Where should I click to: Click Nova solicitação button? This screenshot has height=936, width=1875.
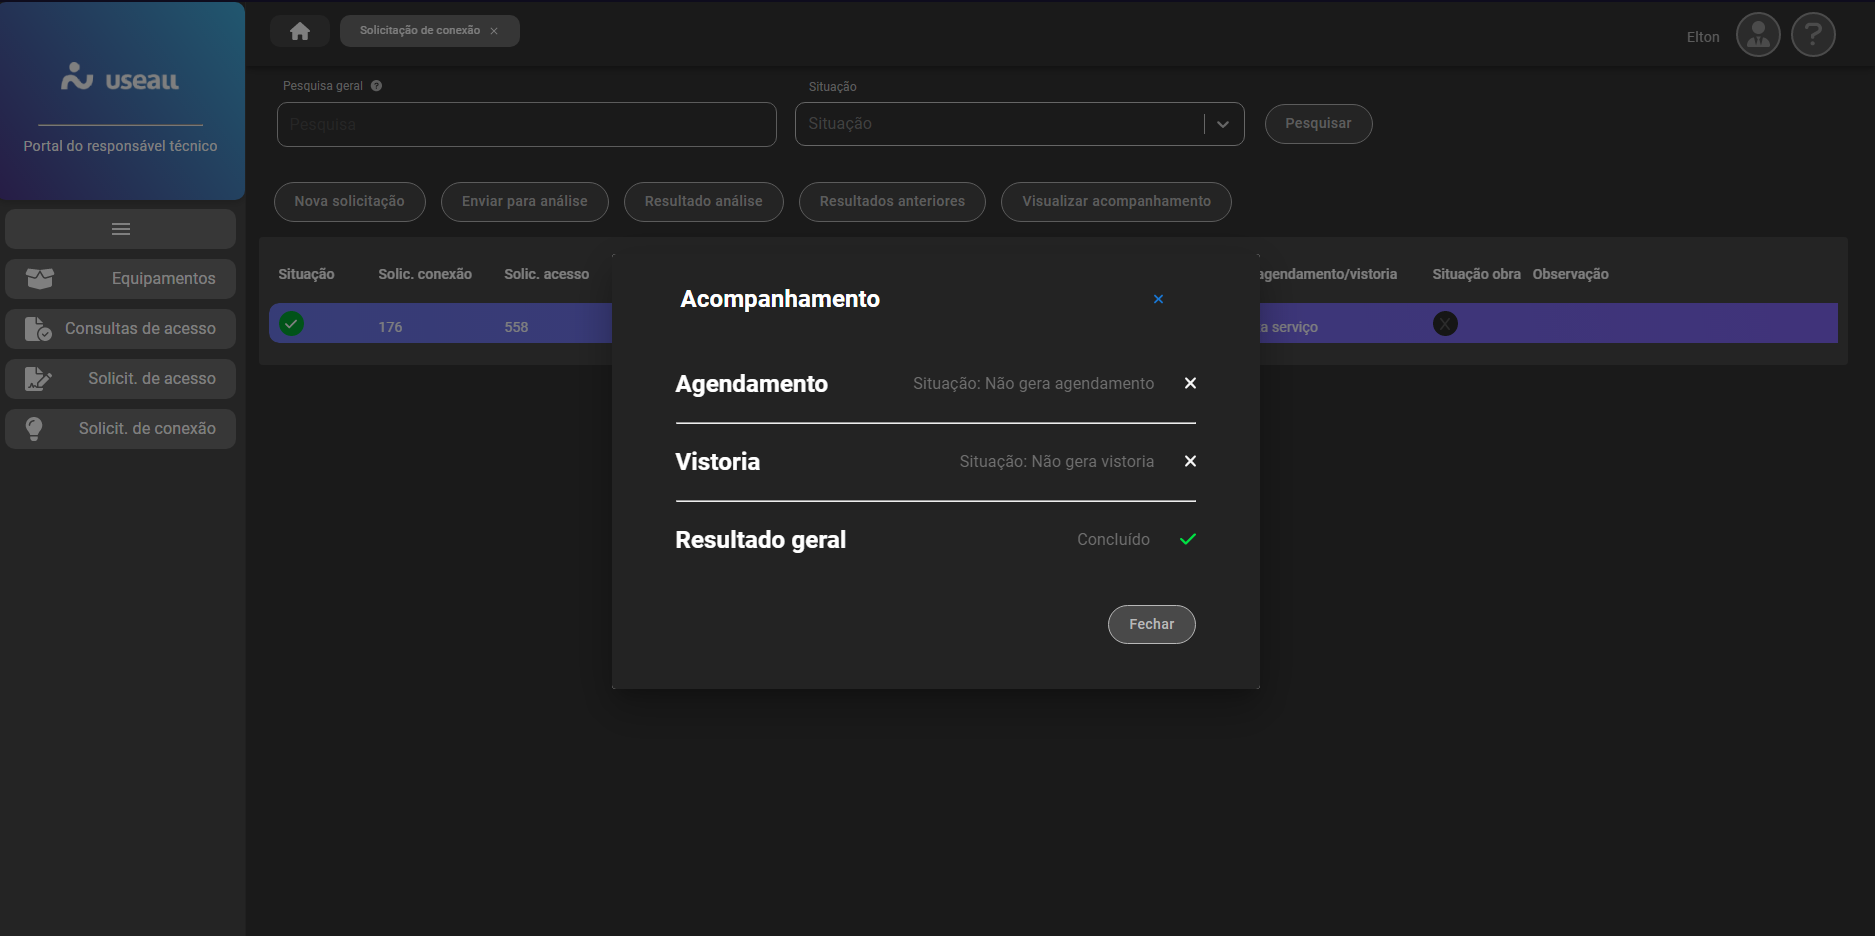pyautogui.click(x=349, y=202)
